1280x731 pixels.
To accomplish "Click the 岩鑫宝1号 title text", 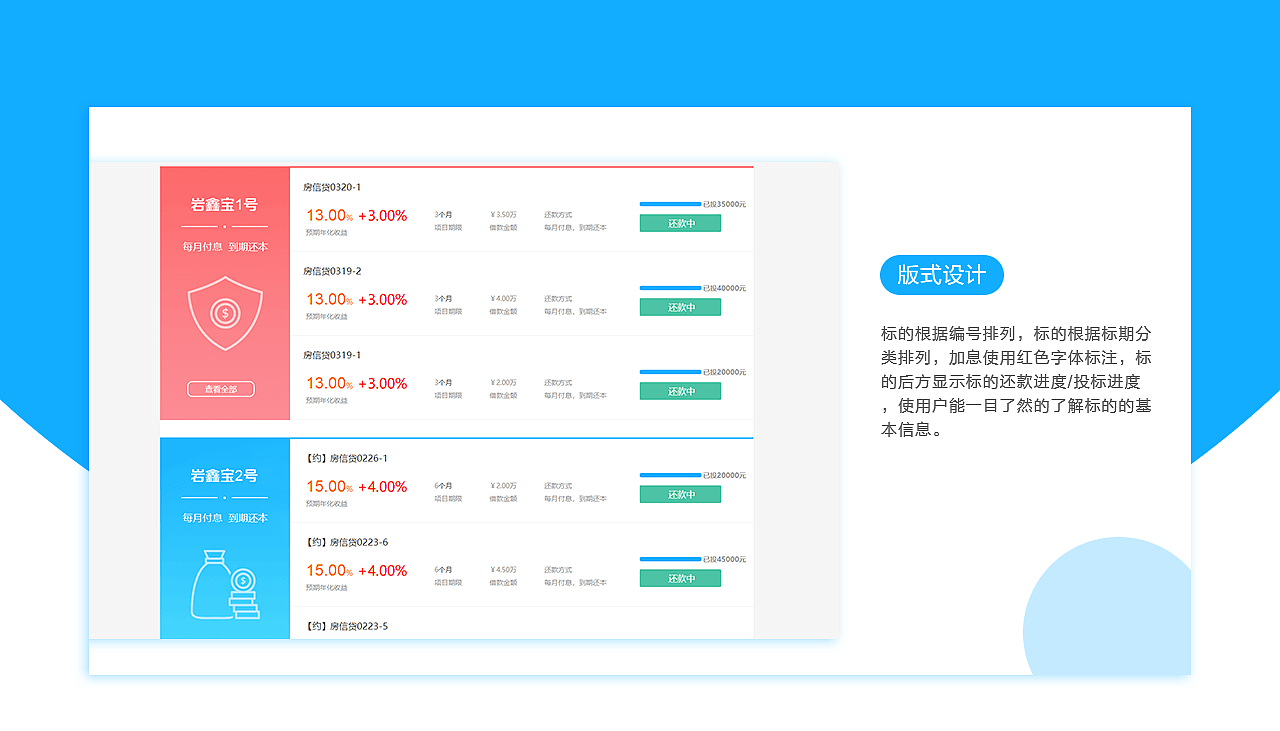I will [224, 204].
